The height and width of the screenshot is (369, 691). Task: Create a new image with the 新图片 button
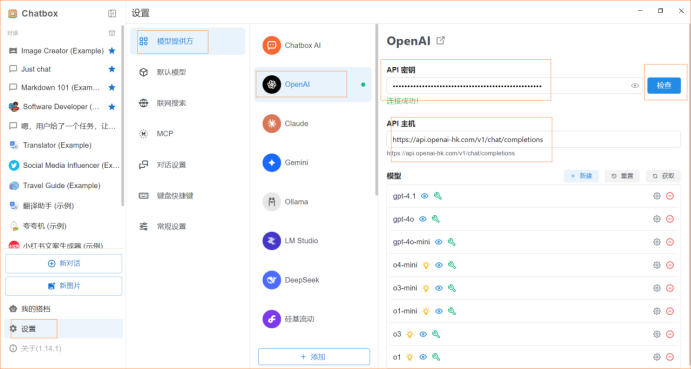[63, 286]
